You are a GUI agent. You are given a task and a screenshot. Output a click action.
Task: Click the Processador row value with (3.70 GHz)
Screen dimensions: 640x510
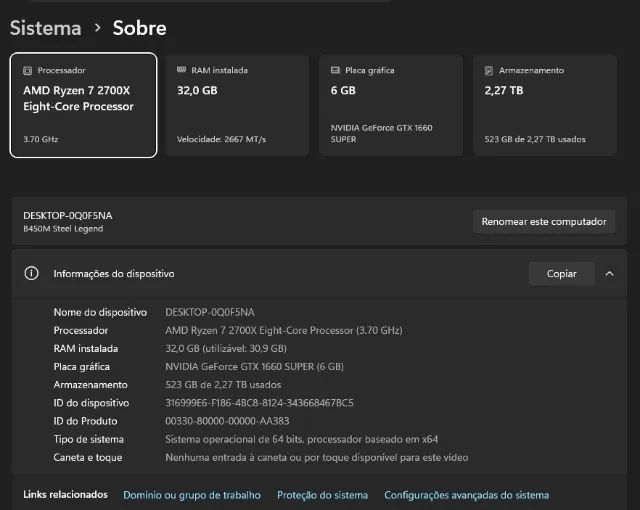284,330
